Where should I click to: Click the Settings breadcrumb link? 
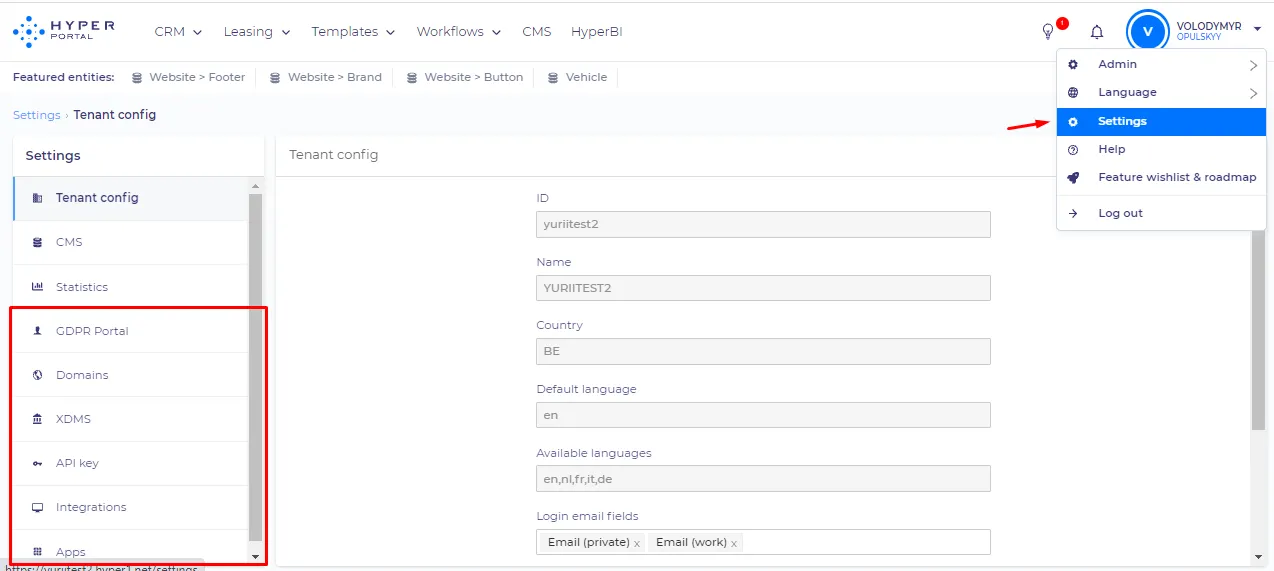(37, 115)
